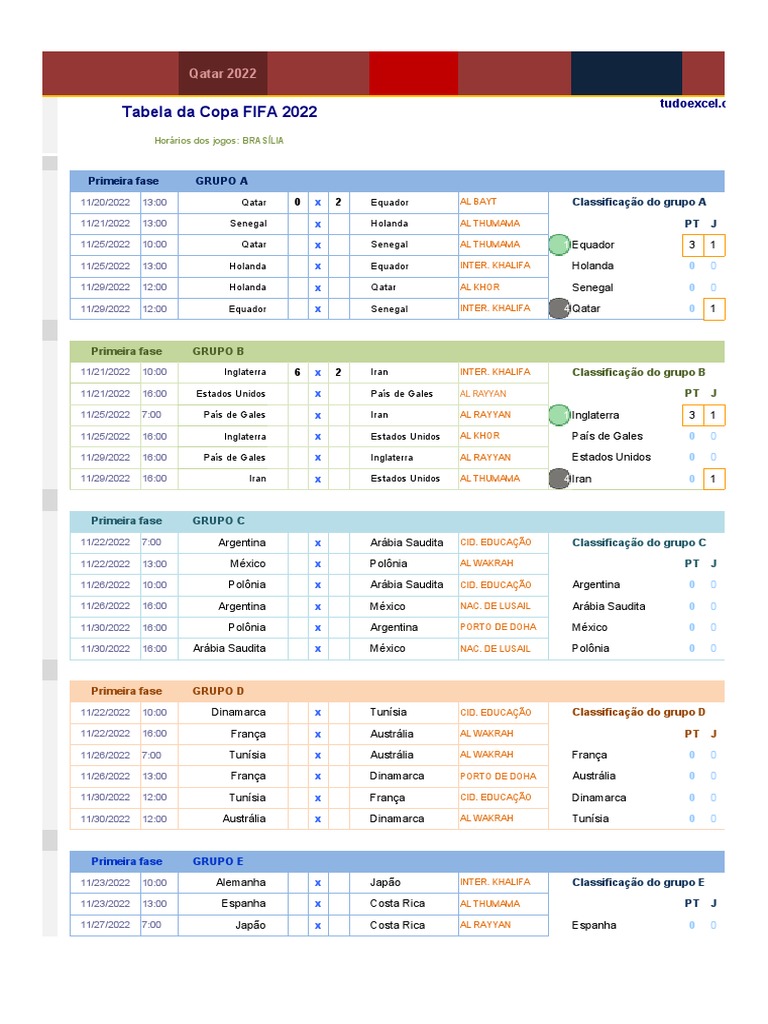The height and width of the screenshot is (1024, 768).
Task: Click Equador's score 2 against Qatar
Action: 338,202
